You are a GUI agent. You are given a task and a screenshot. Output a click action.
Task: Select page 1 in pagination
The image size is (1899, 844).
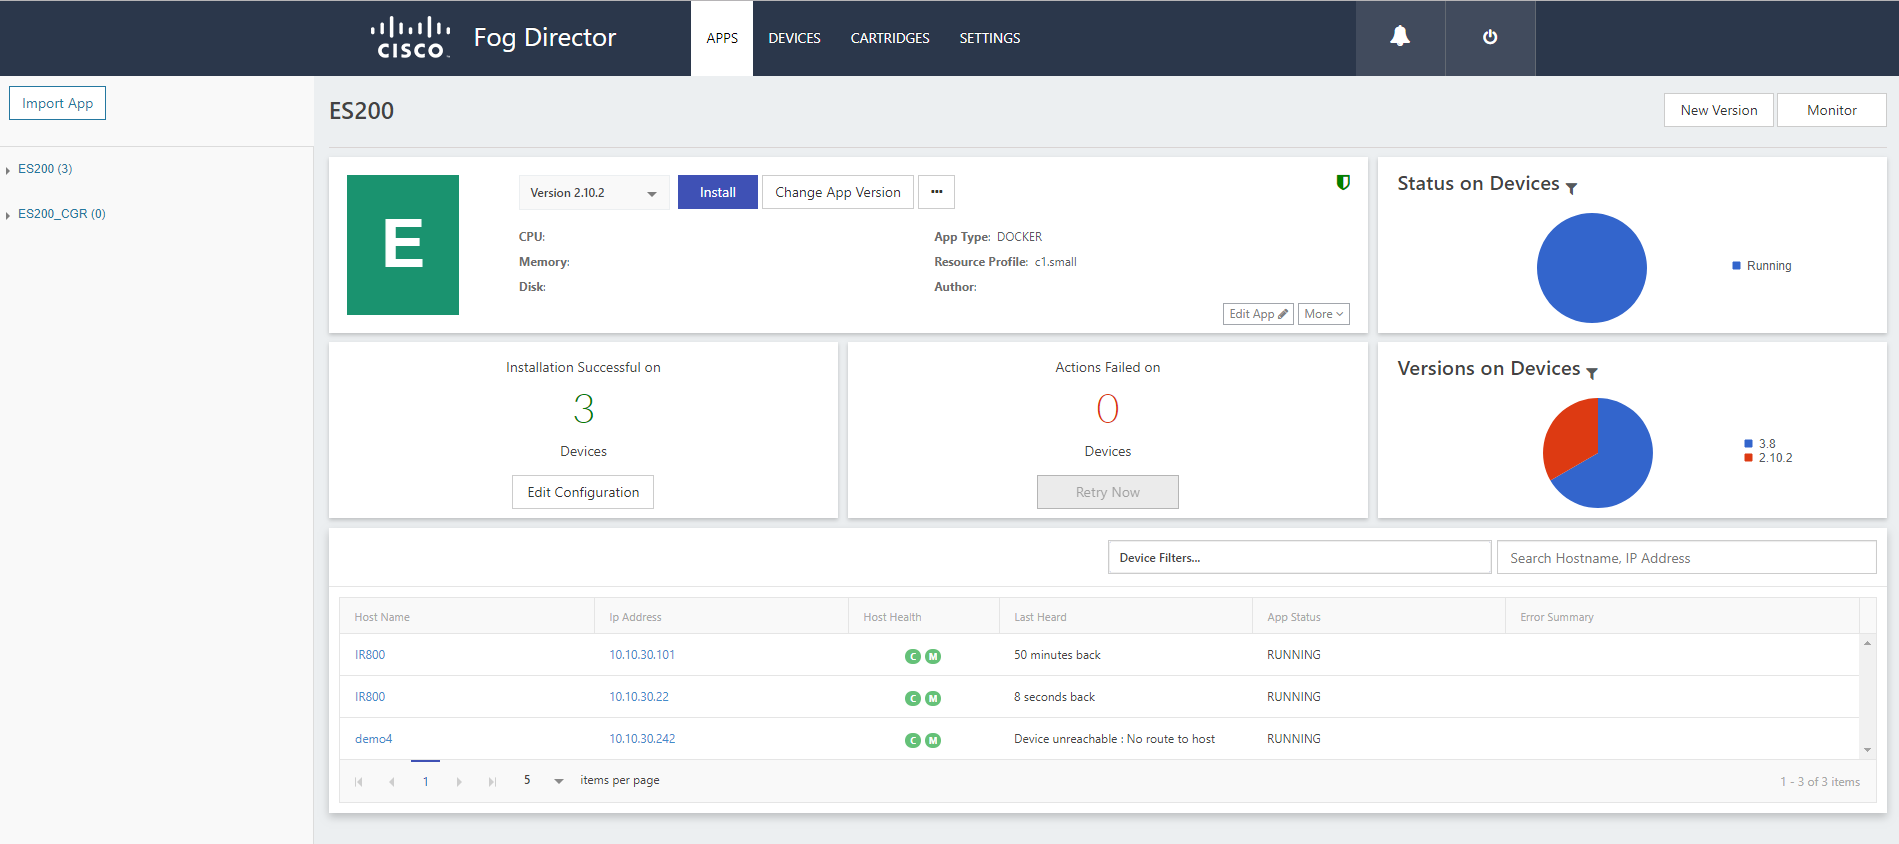pyautogui.click(x=425, y=781)
